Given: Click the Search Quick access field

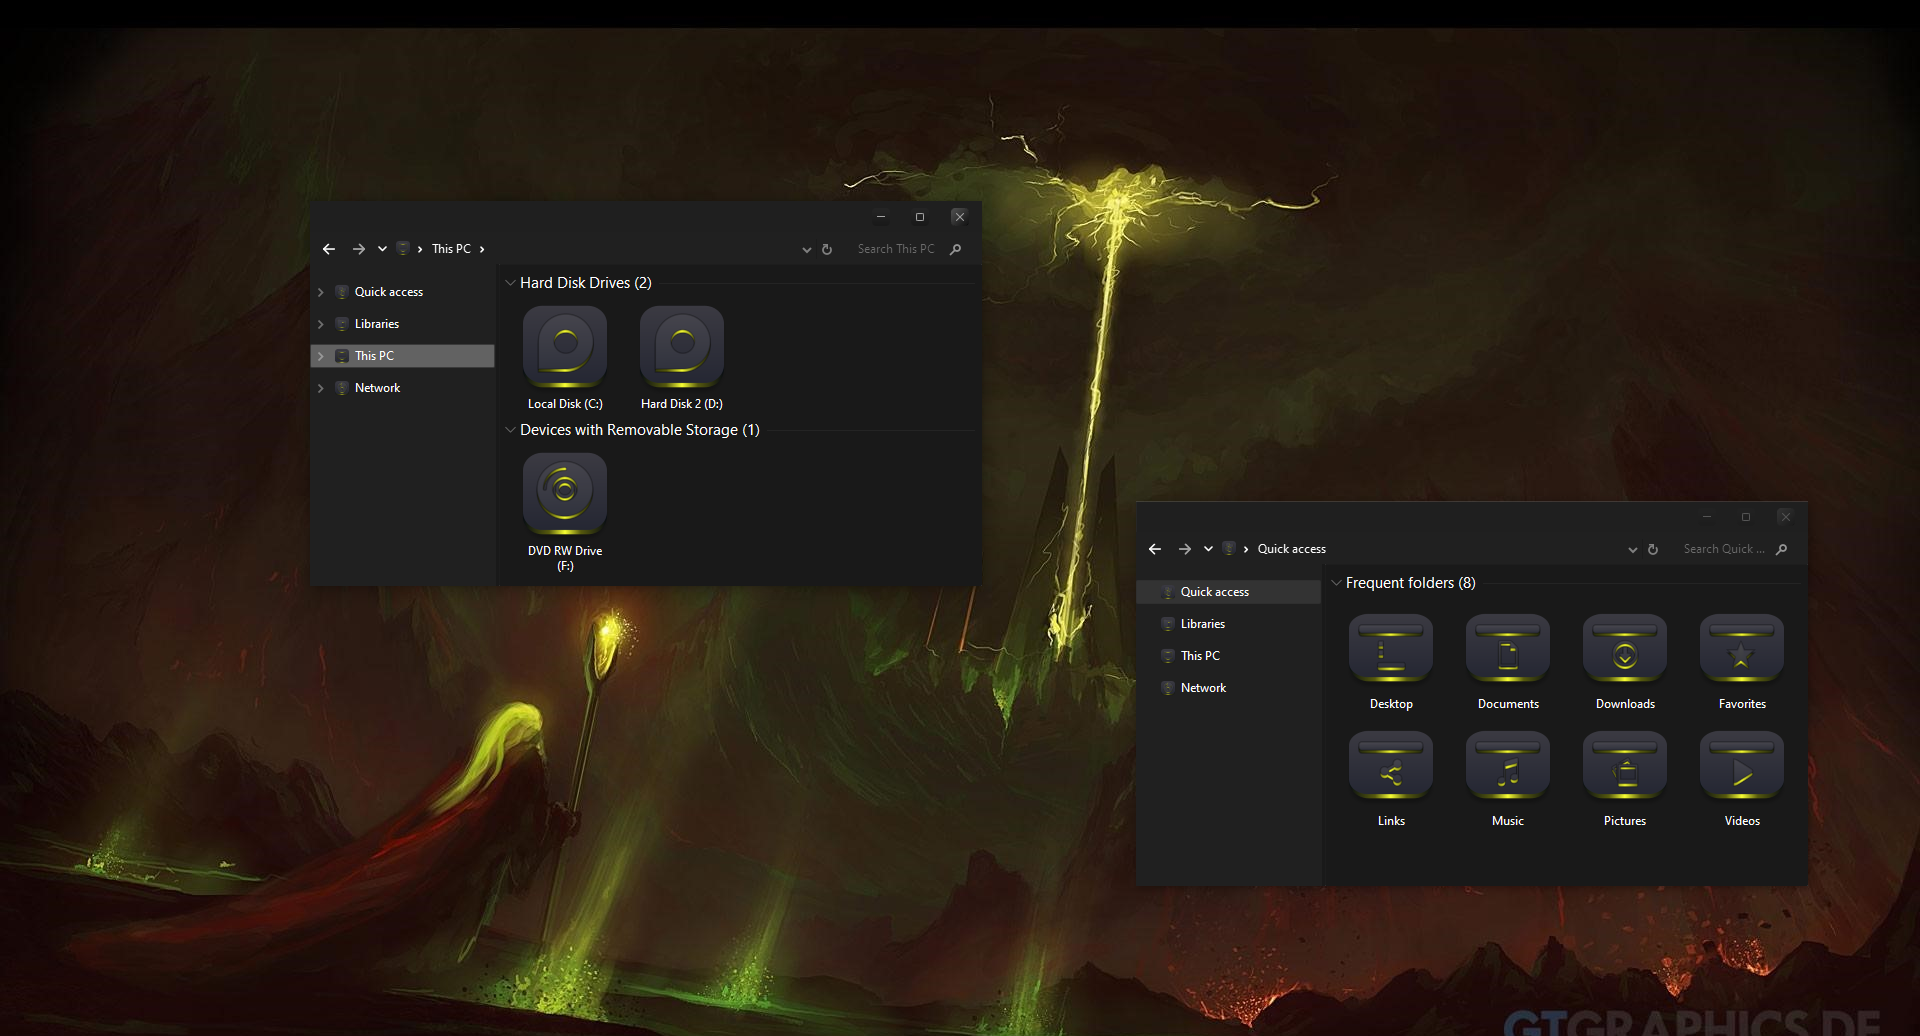Looking at the screenshot, I should point(1722,549).
